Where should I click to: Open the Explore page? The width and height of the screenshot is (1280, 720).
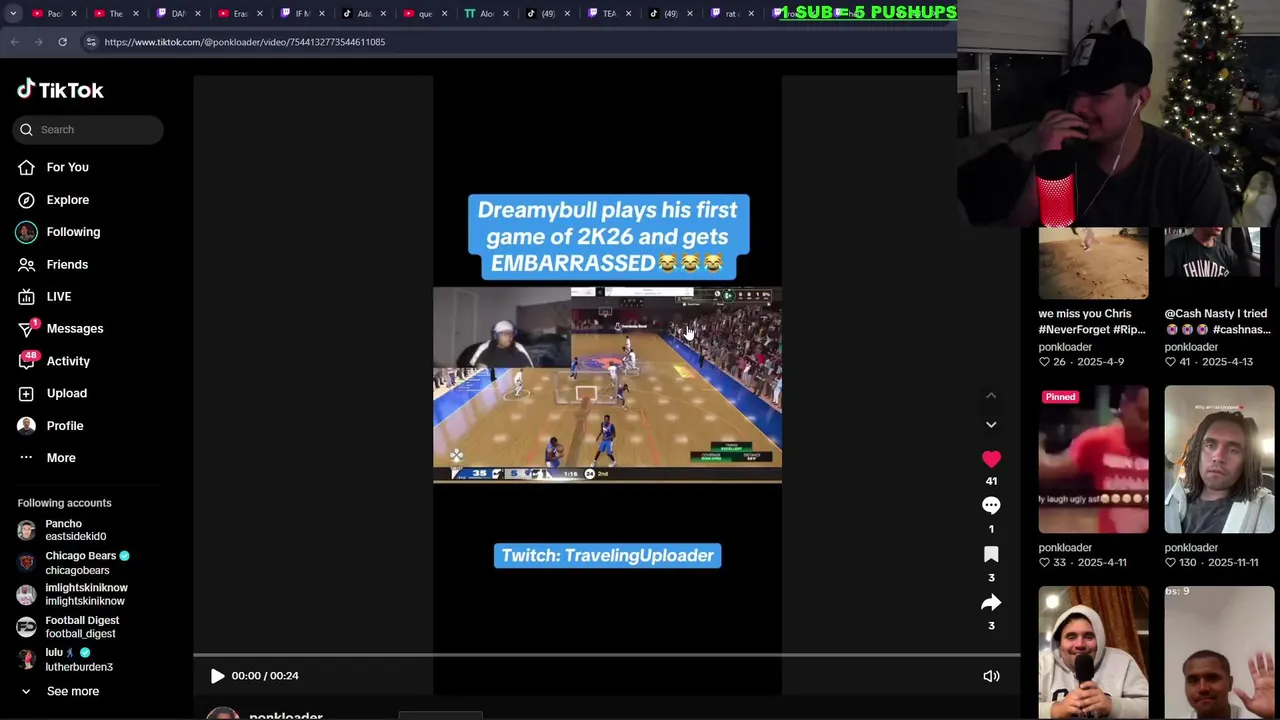click(67, 200)
